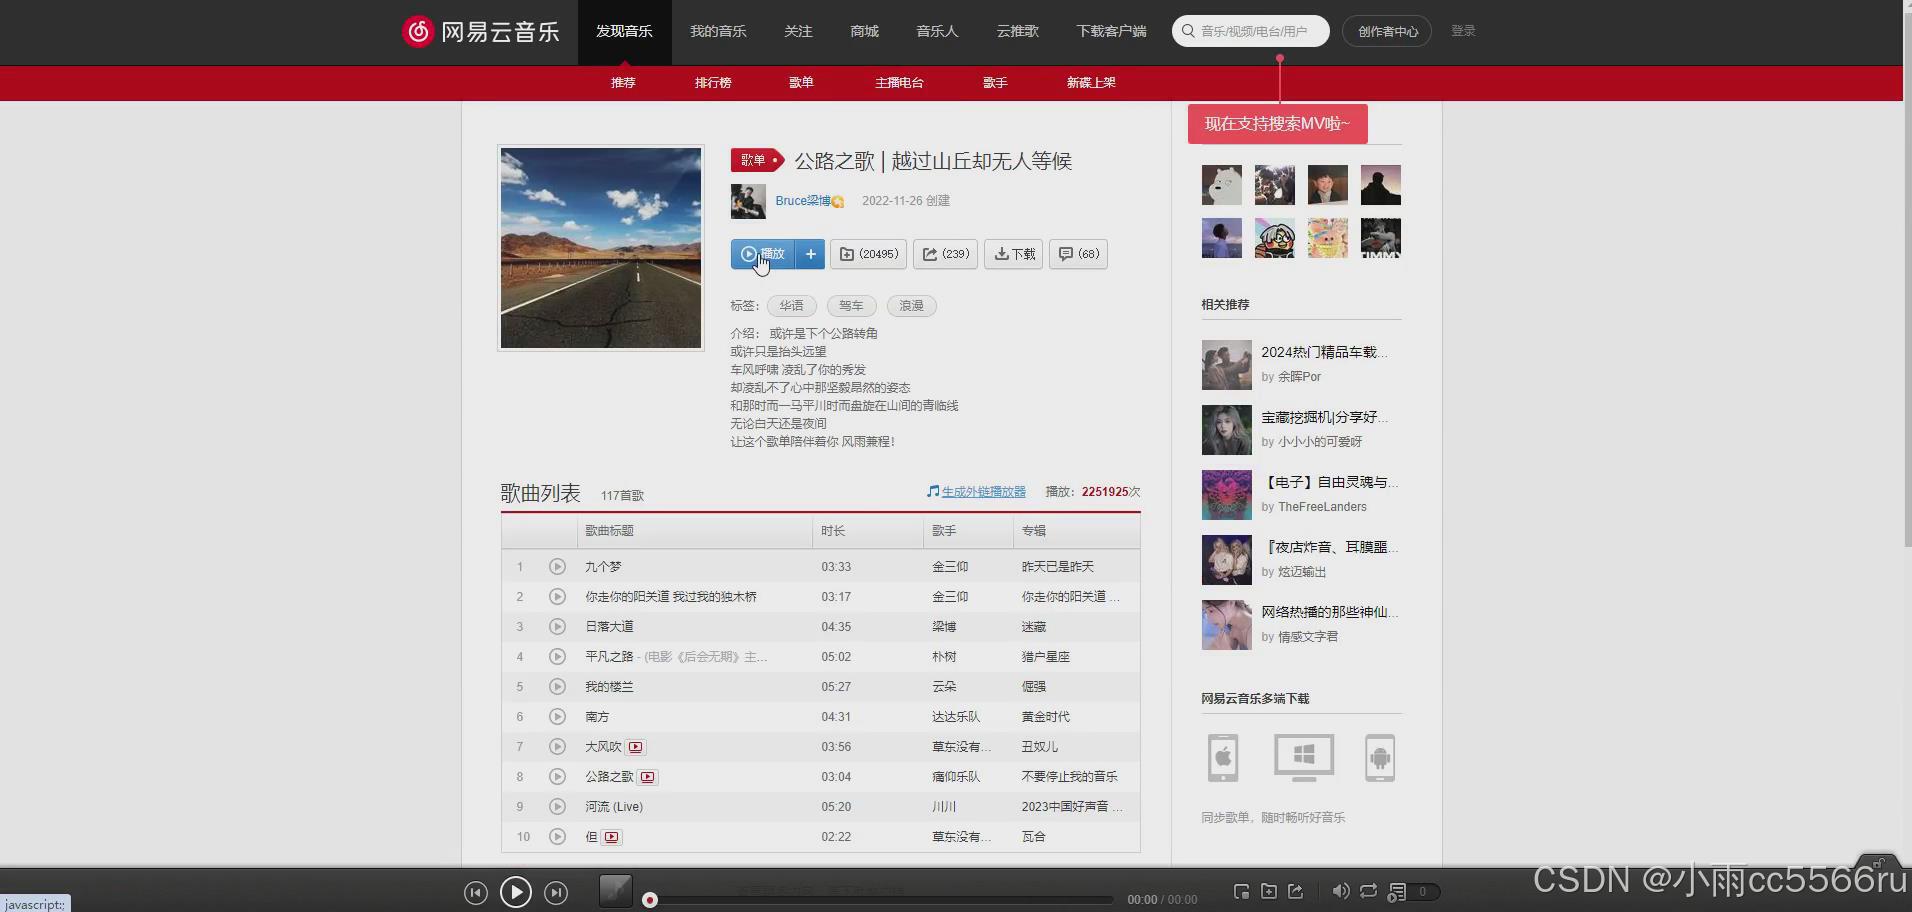
Task: Click the polar bear avatar thumbnail
Action: (x=1222, y=185)
